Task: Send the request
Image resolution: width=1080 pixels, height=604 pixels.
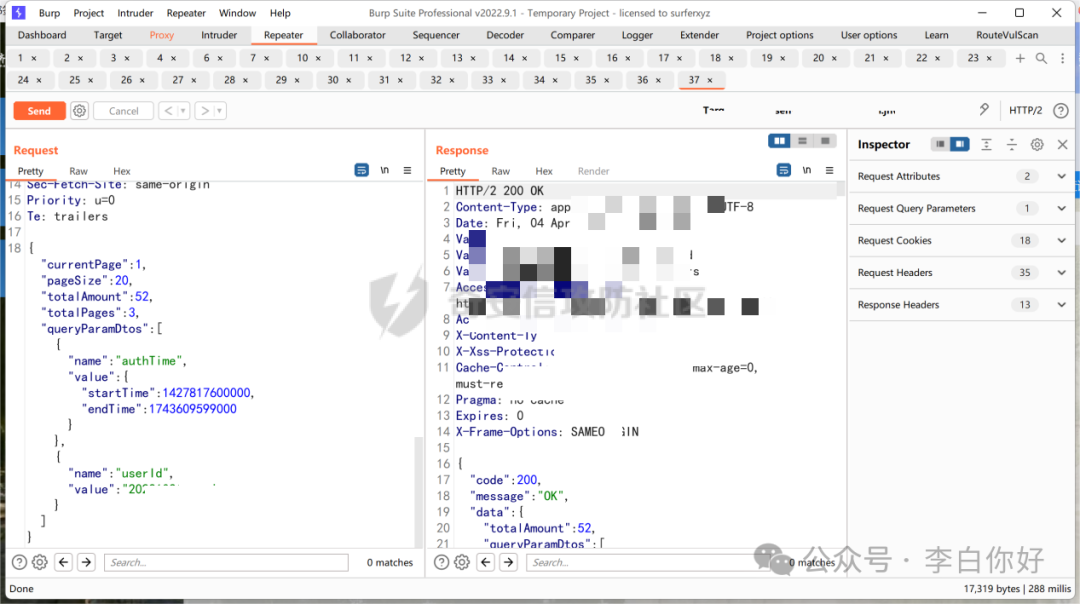Action: pyautogui.click(x=39, y=111)
